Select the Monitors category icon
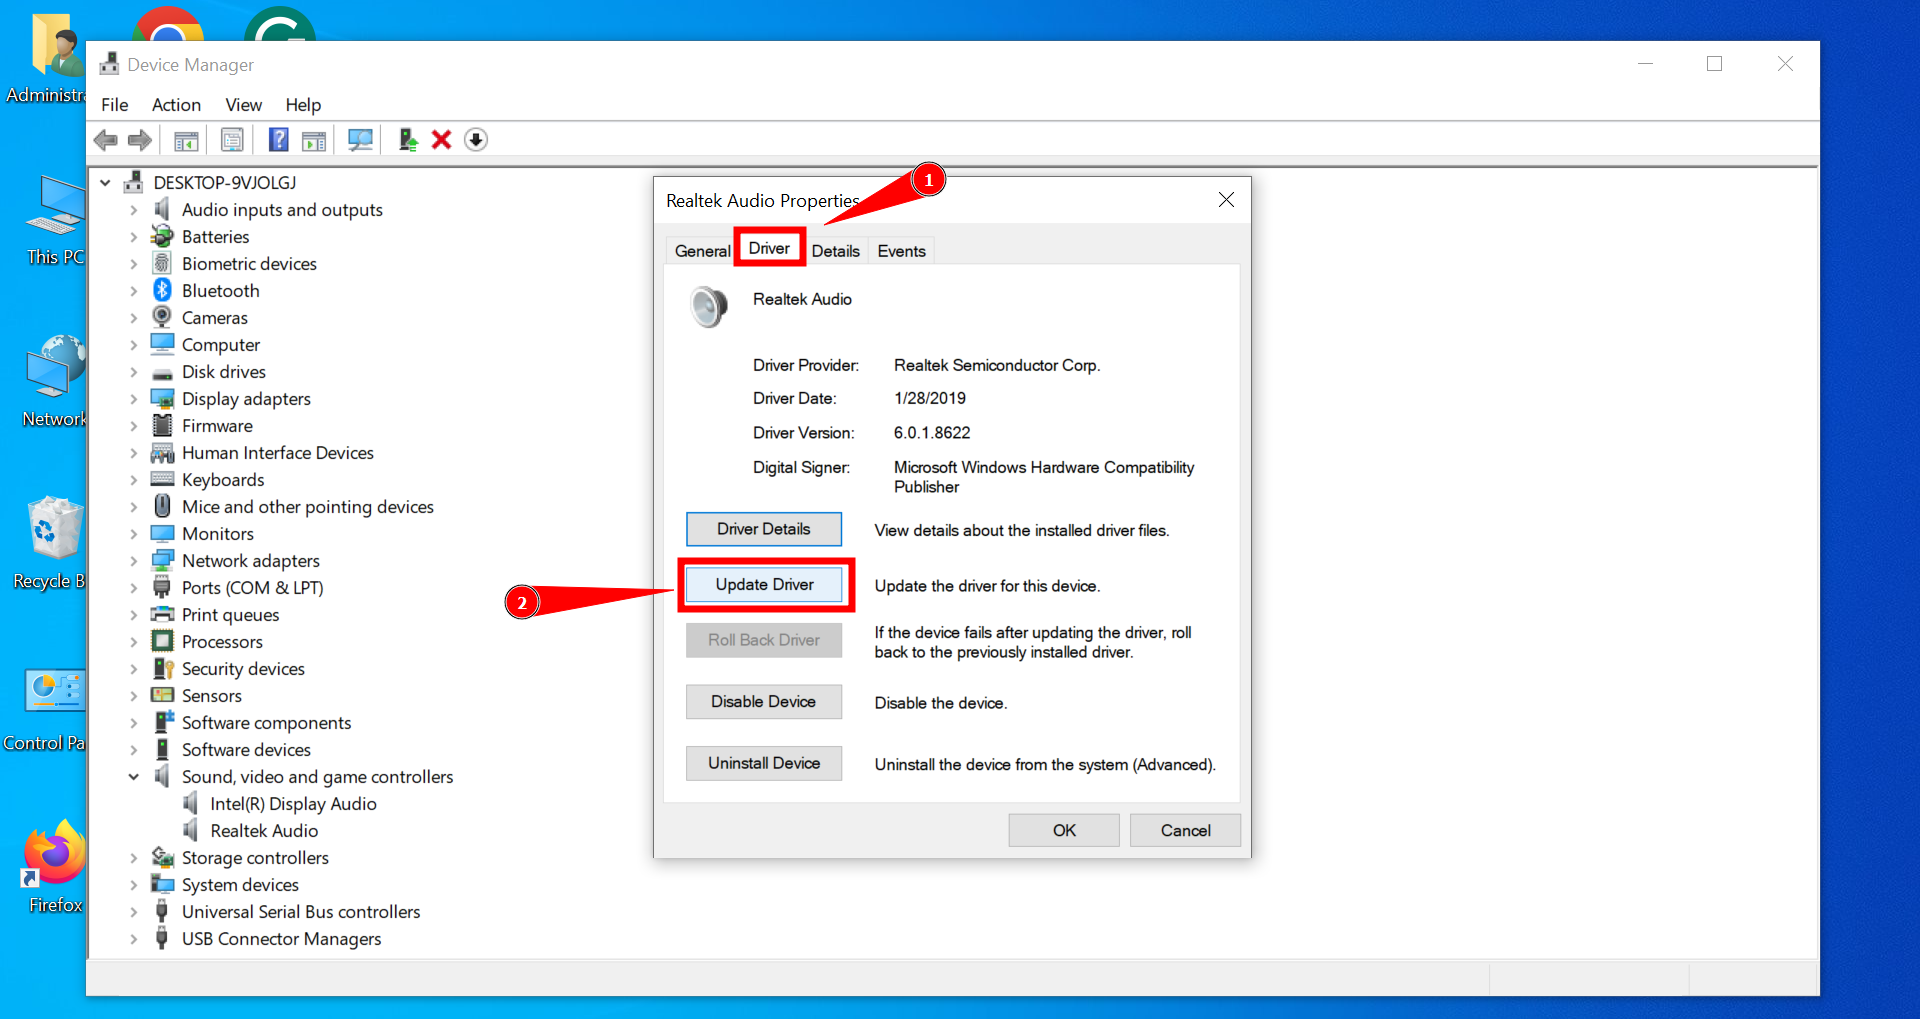1920x1019 pixels. coord(162,533)
